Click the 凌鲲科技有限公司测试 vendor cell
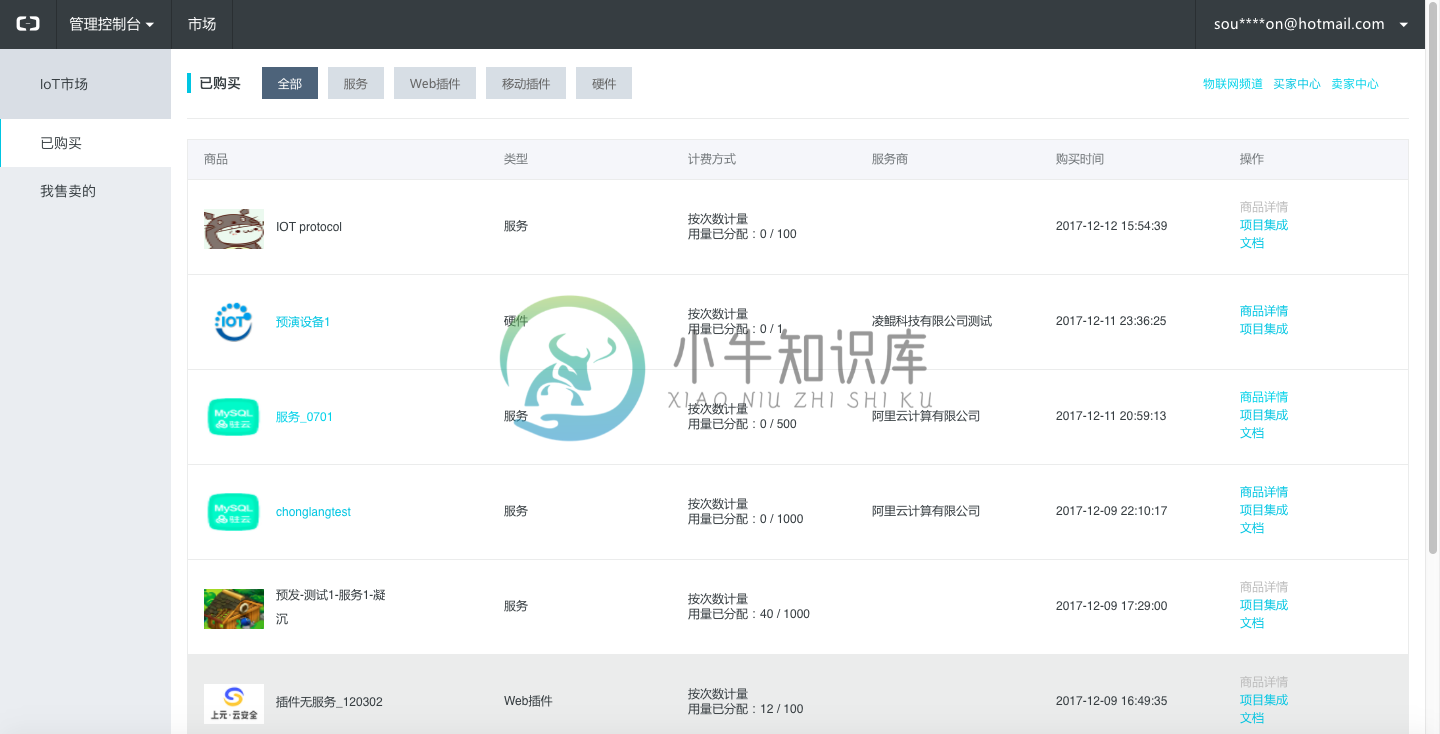 (932, 321)
